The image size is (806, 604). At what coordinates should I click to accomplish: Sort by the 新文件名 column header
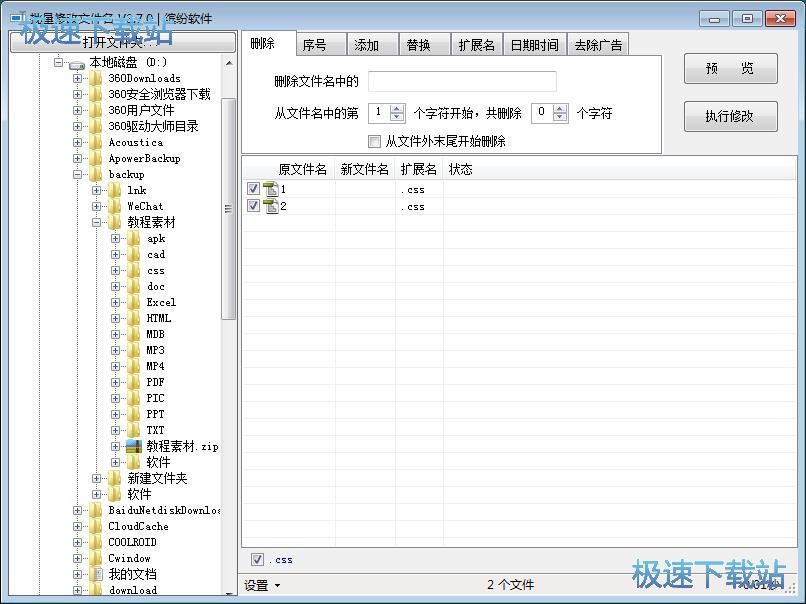tap(365, 169)
